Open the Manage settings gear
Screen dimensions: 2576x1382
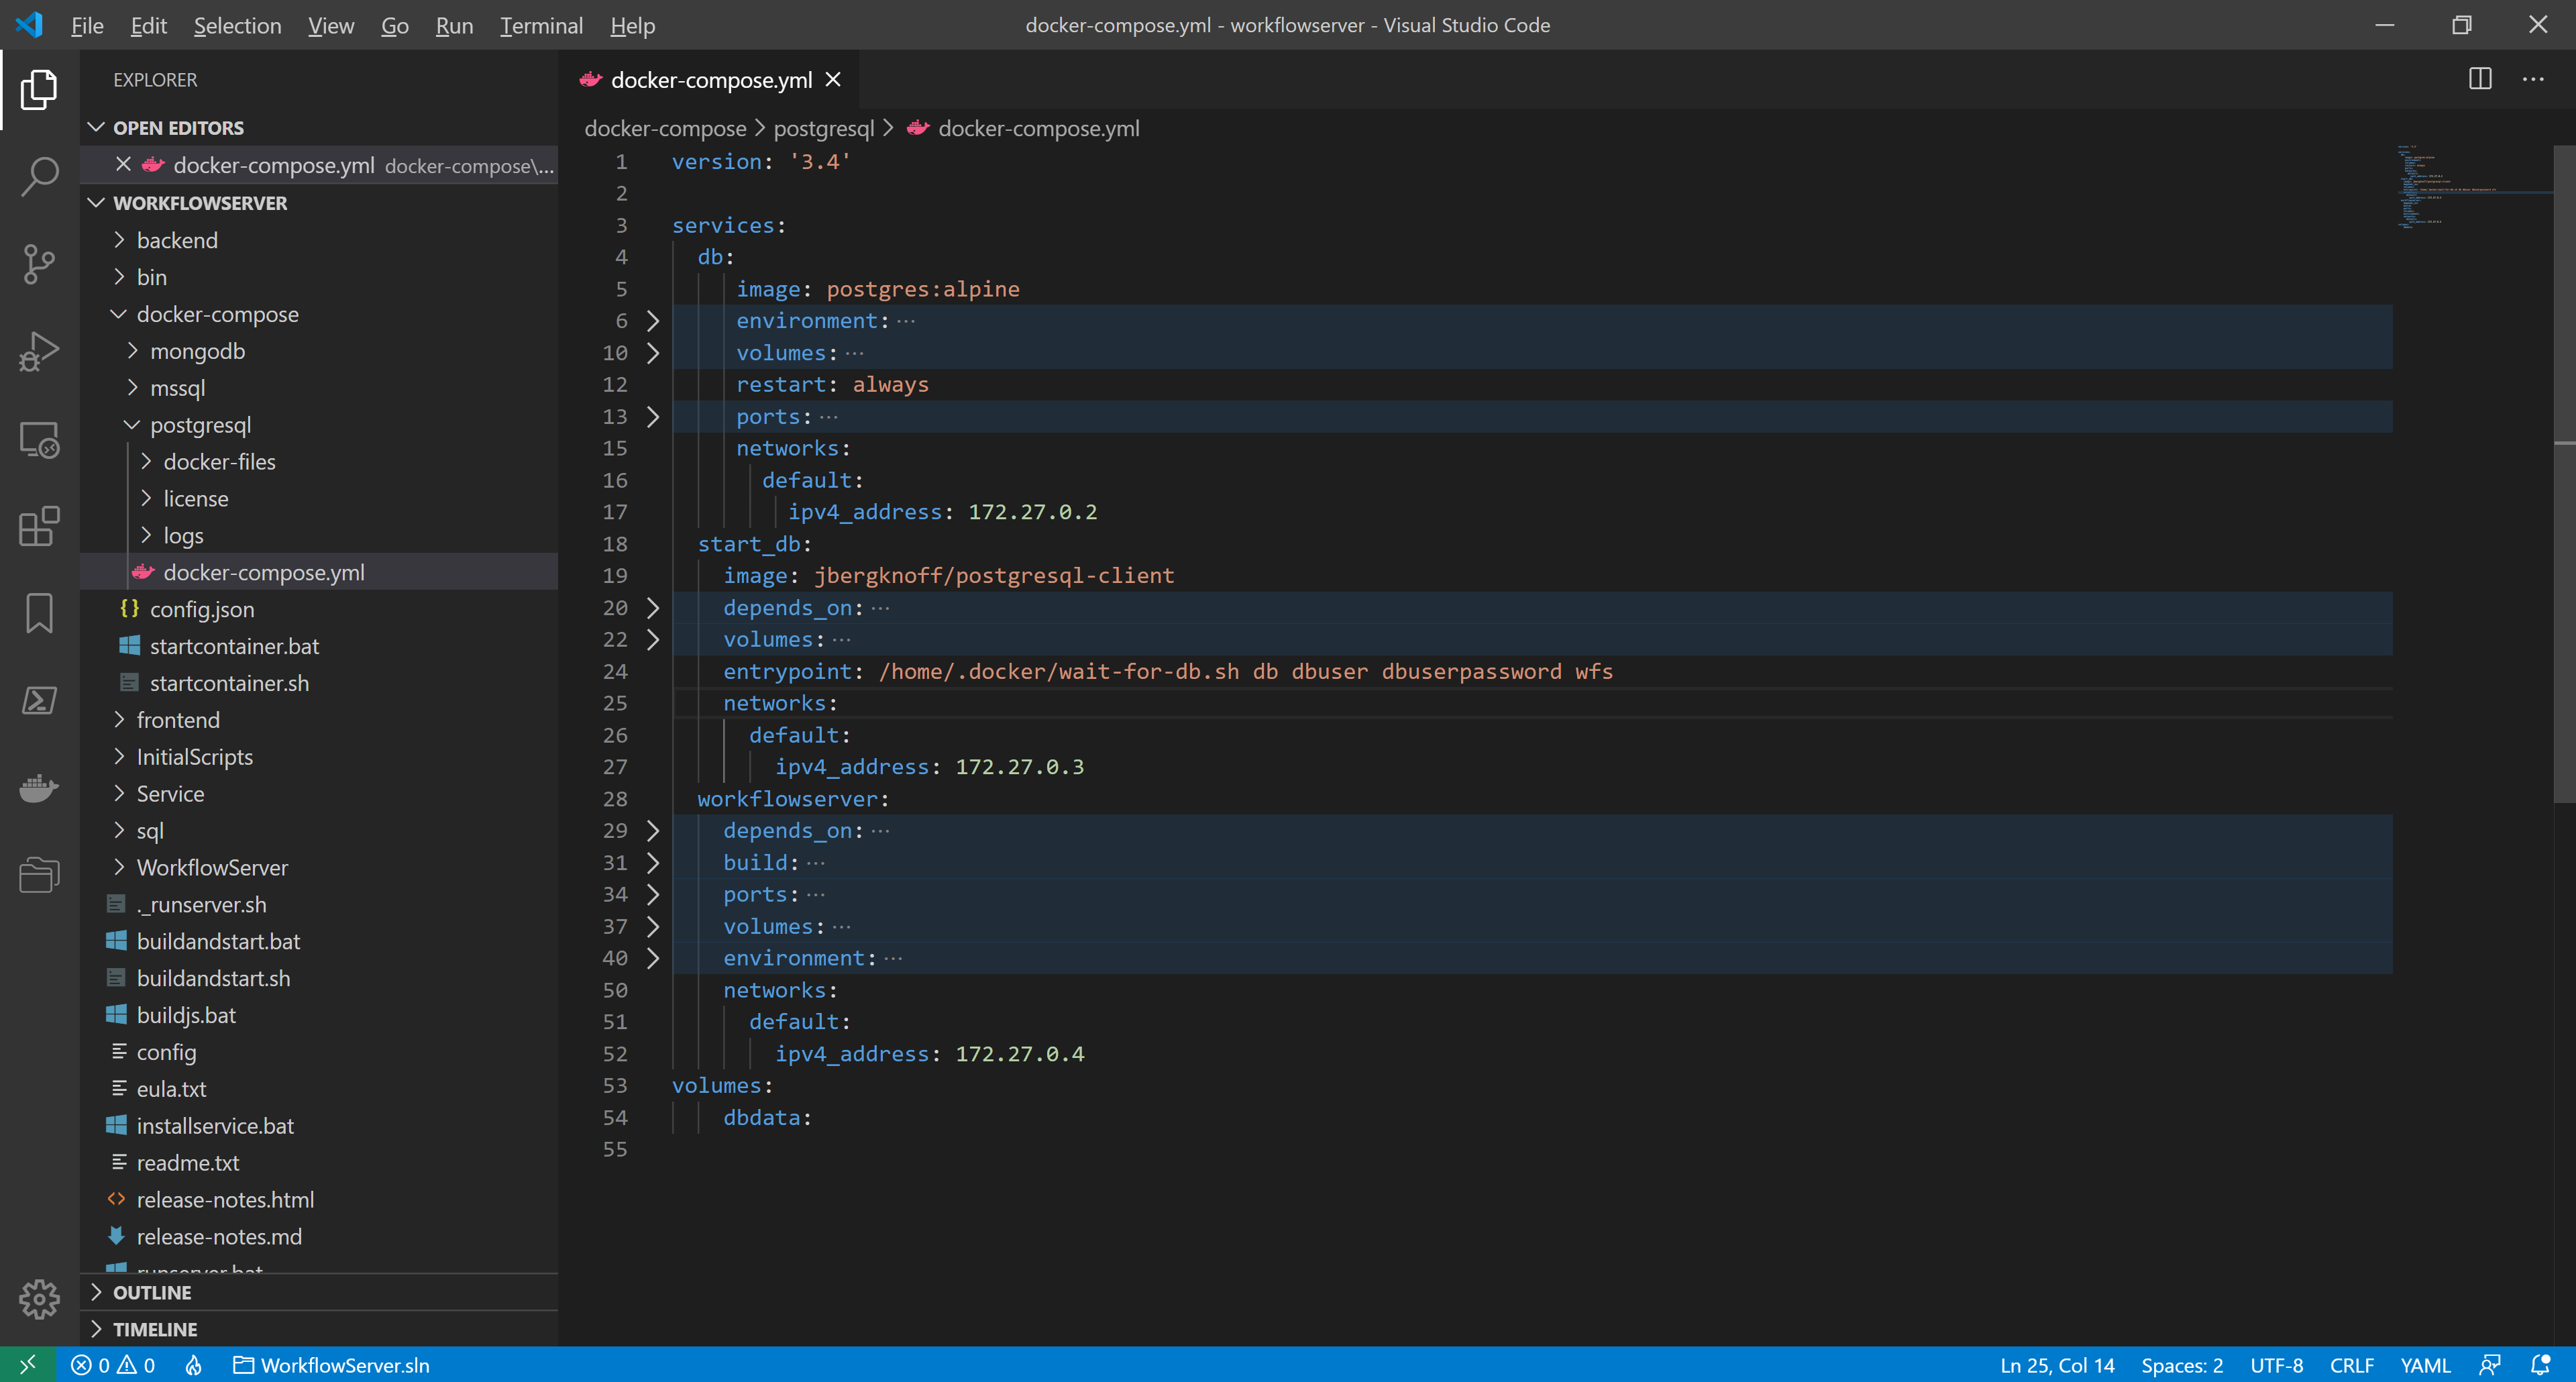coord(38,1298)
